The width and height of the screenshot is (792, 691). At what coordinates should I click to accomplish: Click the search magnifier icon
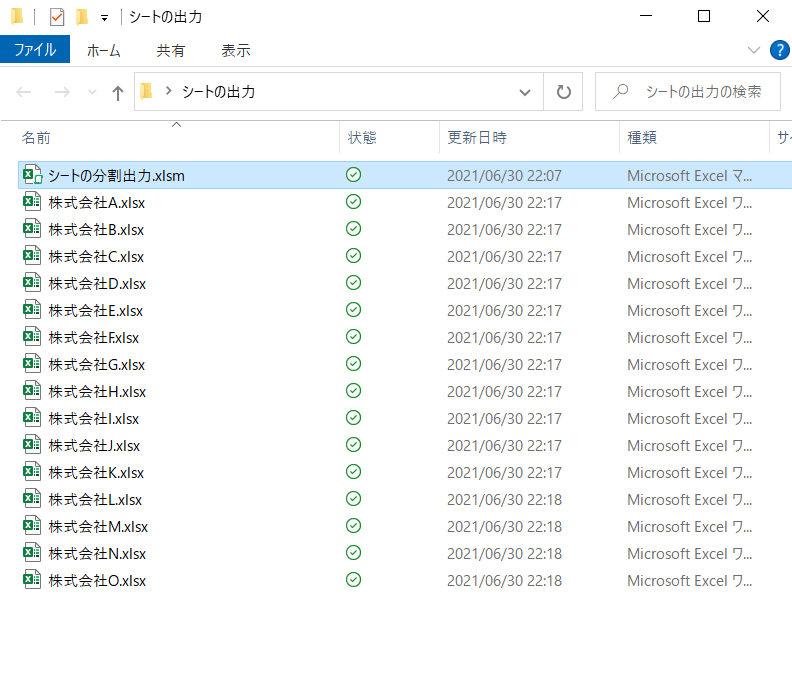tap(620, 91)
